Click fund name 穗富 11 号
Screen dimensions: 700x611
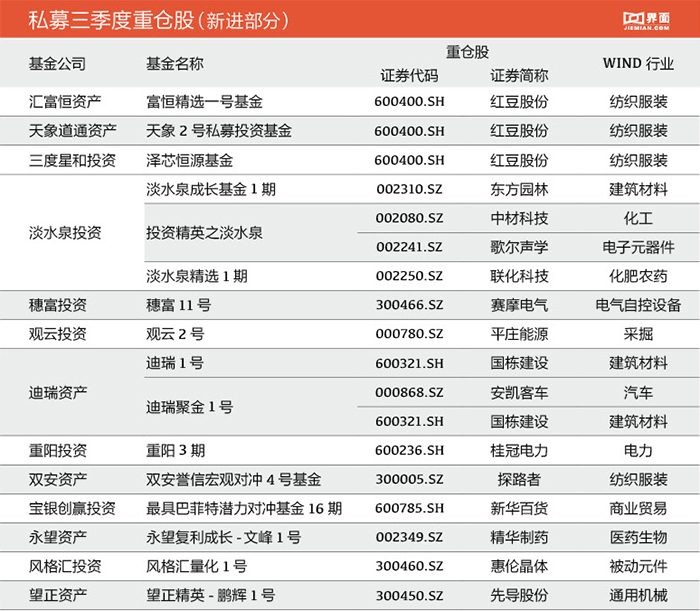pos(179,305)
